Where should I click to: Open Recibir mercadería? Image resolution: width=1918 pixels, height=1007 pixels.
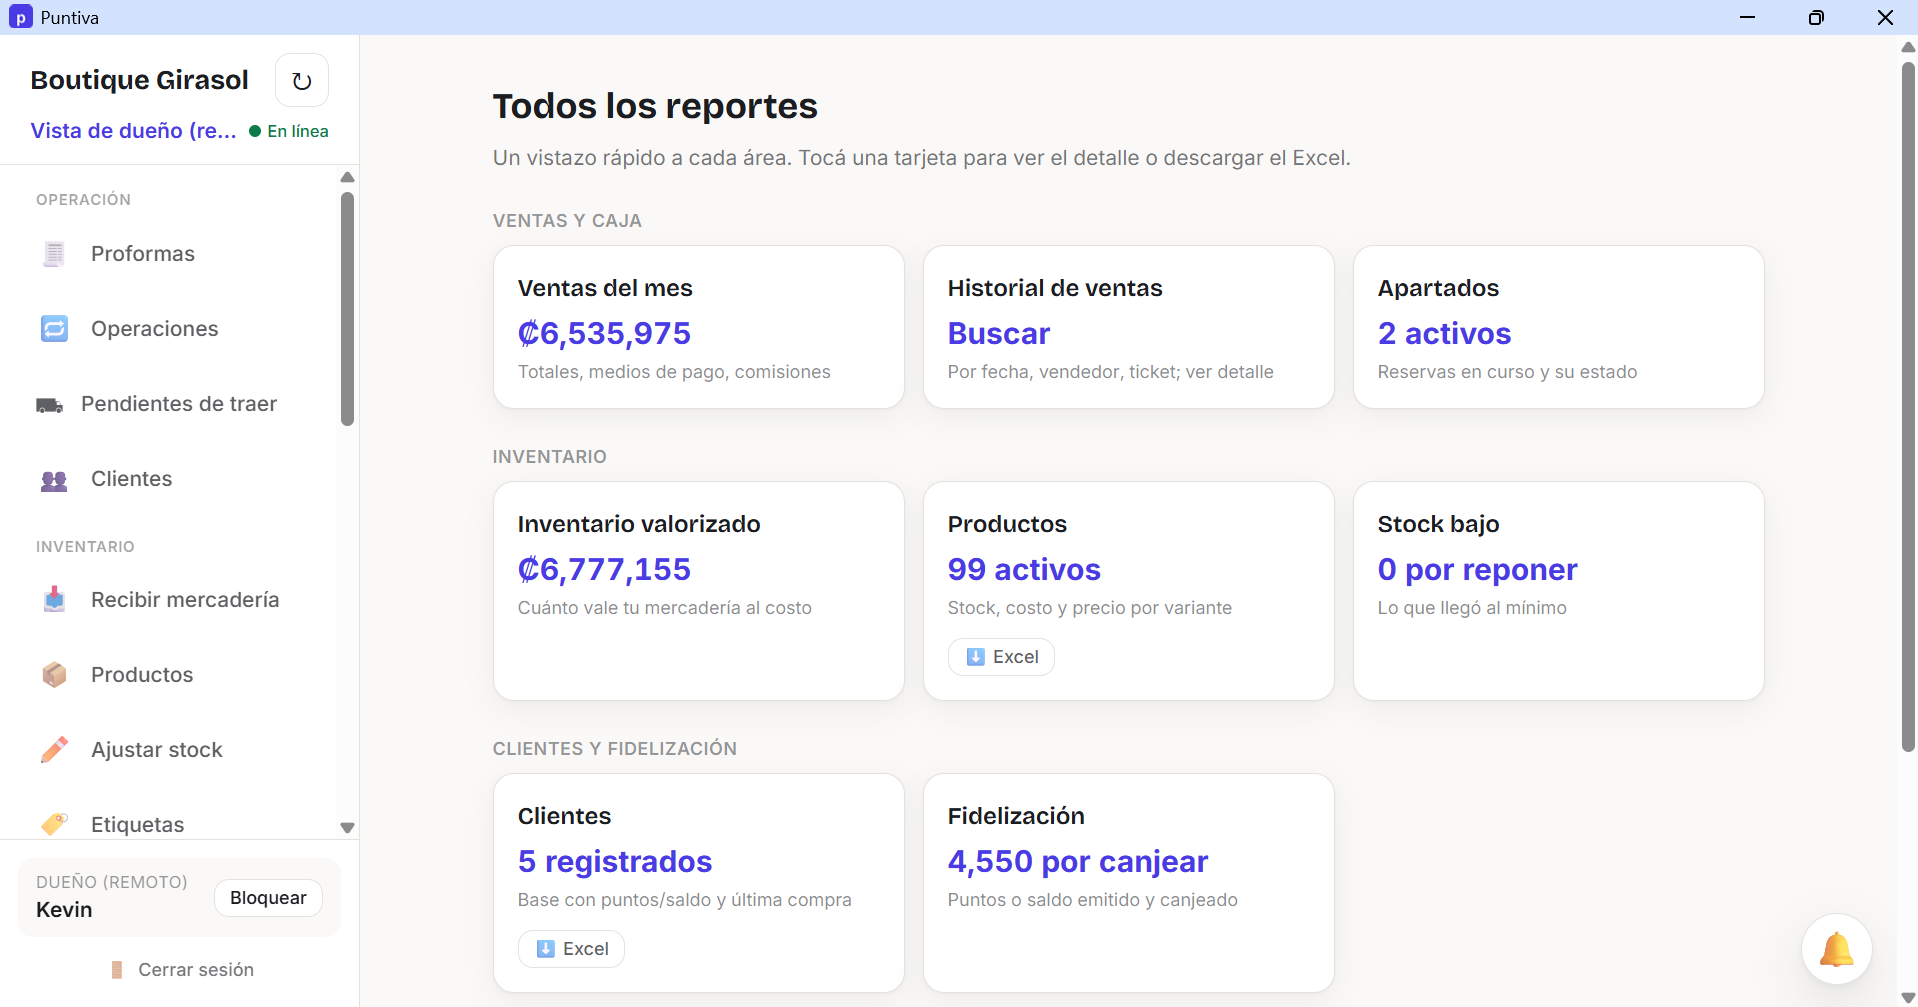170,600
